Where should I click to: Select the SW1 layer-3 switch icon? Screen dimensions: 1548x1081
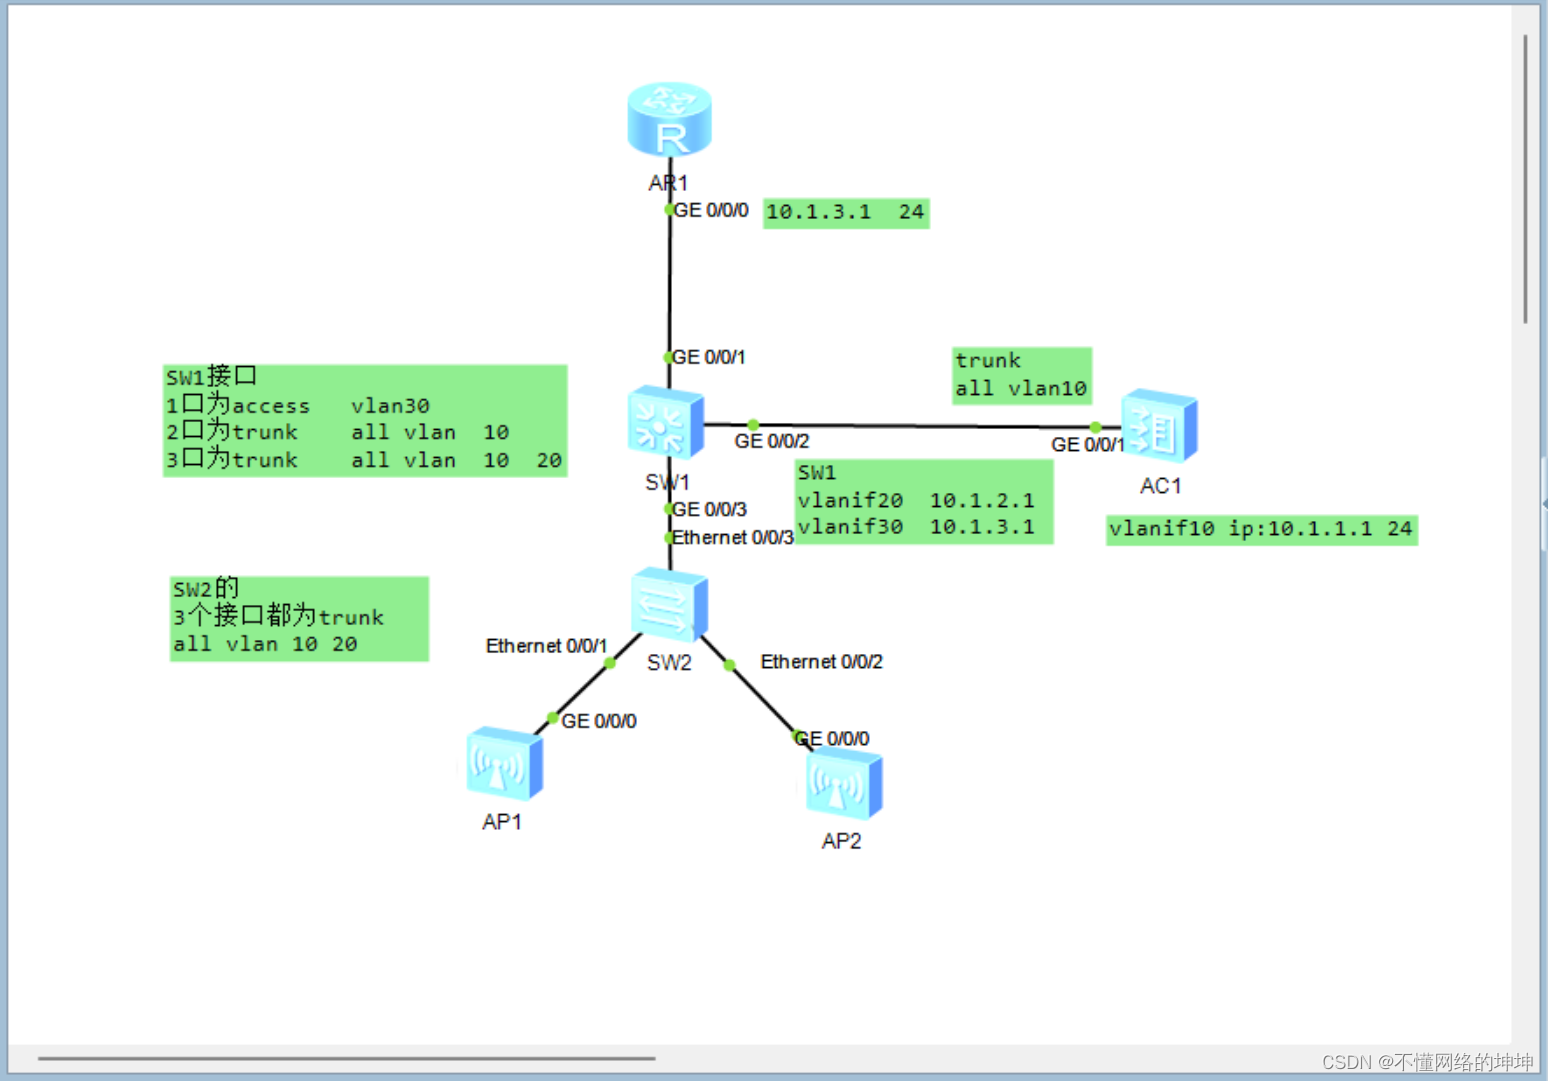665,421
